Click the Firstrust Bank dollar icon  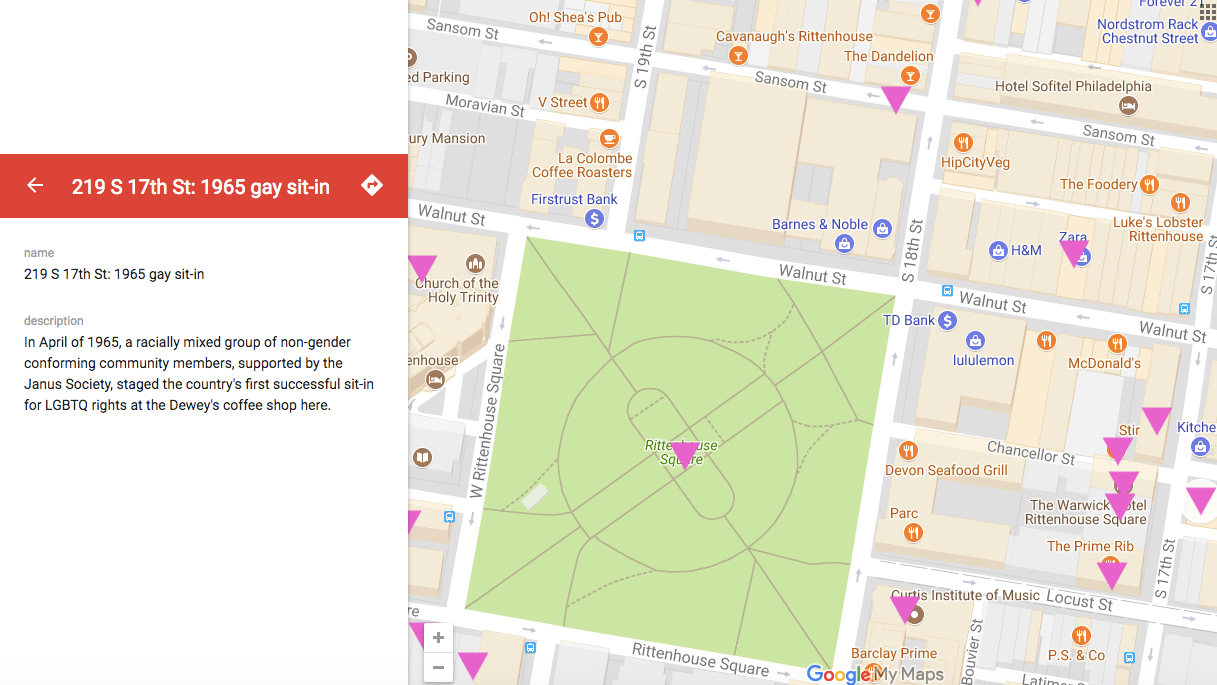coord(594,218)
